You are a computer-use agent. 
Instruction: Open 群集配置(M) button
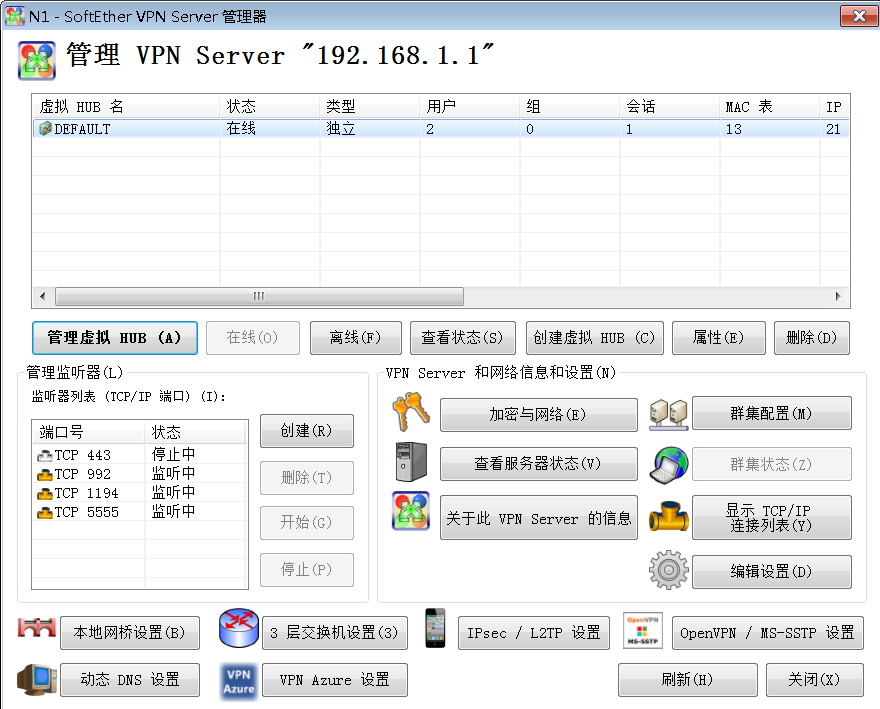click(x=772, y=414)
